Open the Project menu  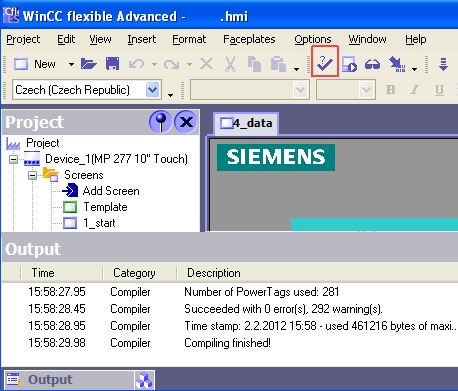[x=23, y=39]
